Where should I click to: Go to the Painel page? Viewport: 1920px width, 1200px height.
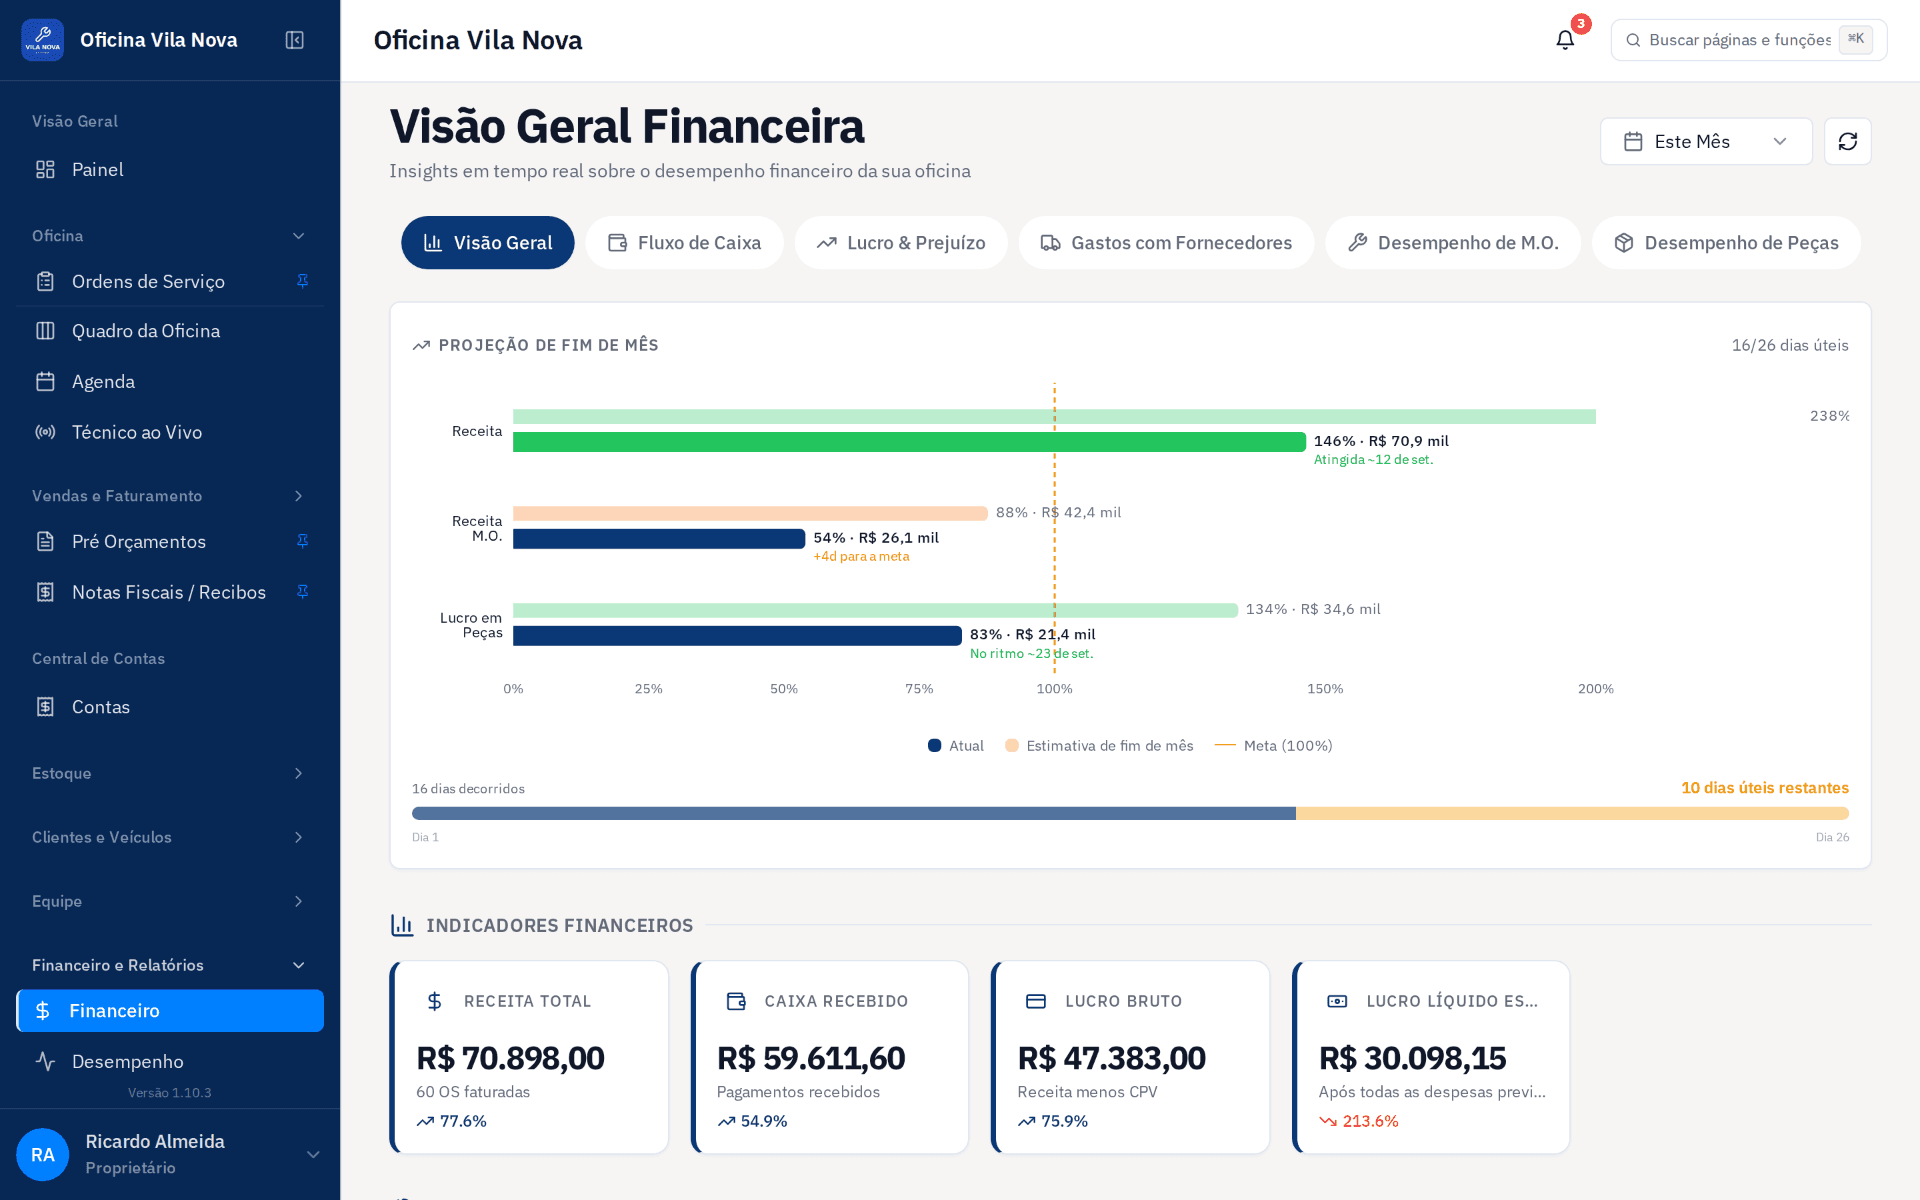(x=170, y=169)
